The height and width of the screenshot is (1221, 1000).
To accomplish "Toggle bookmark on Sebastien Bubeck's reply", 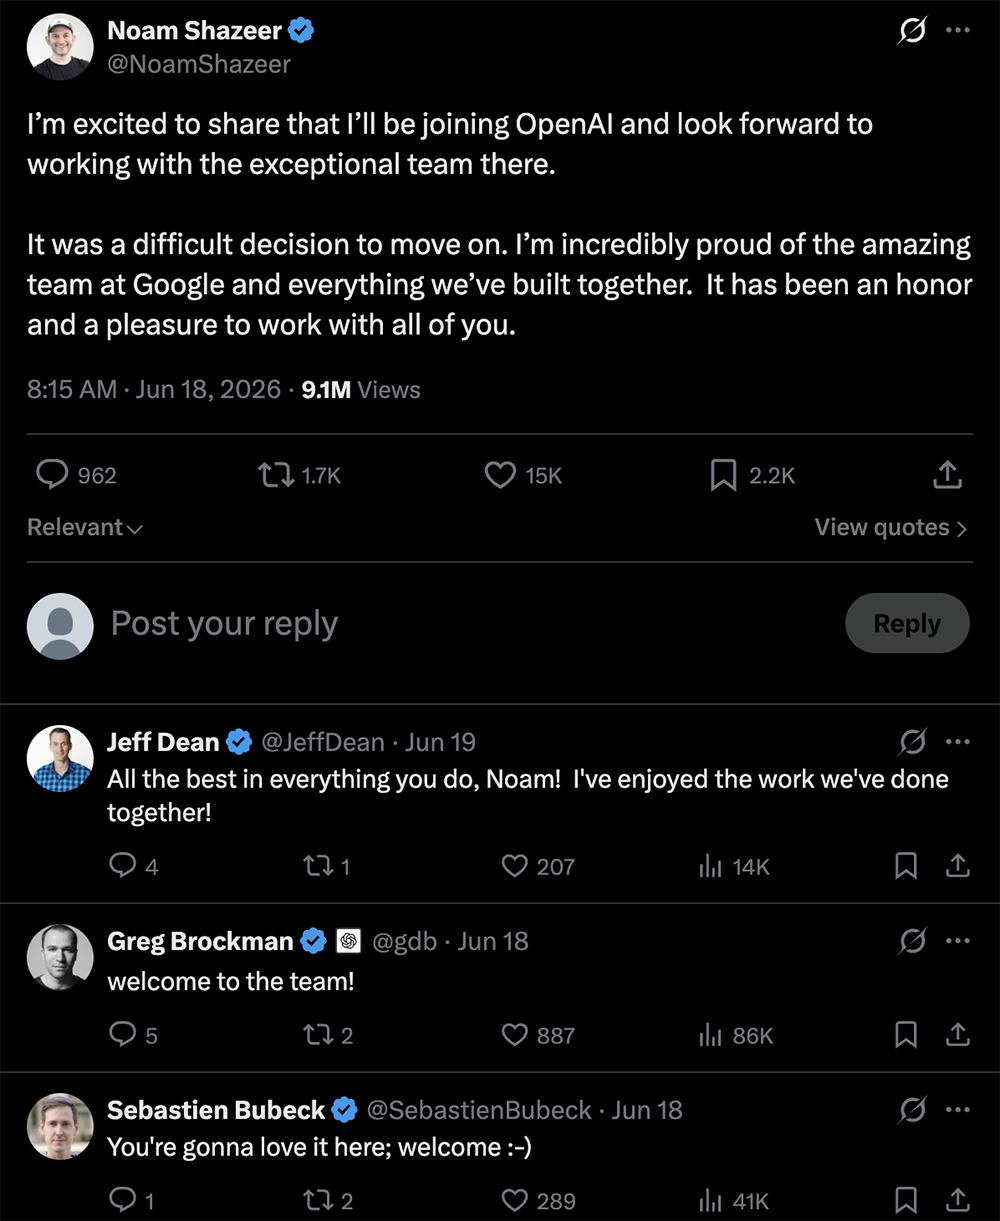I will [x=906, y=1200].
